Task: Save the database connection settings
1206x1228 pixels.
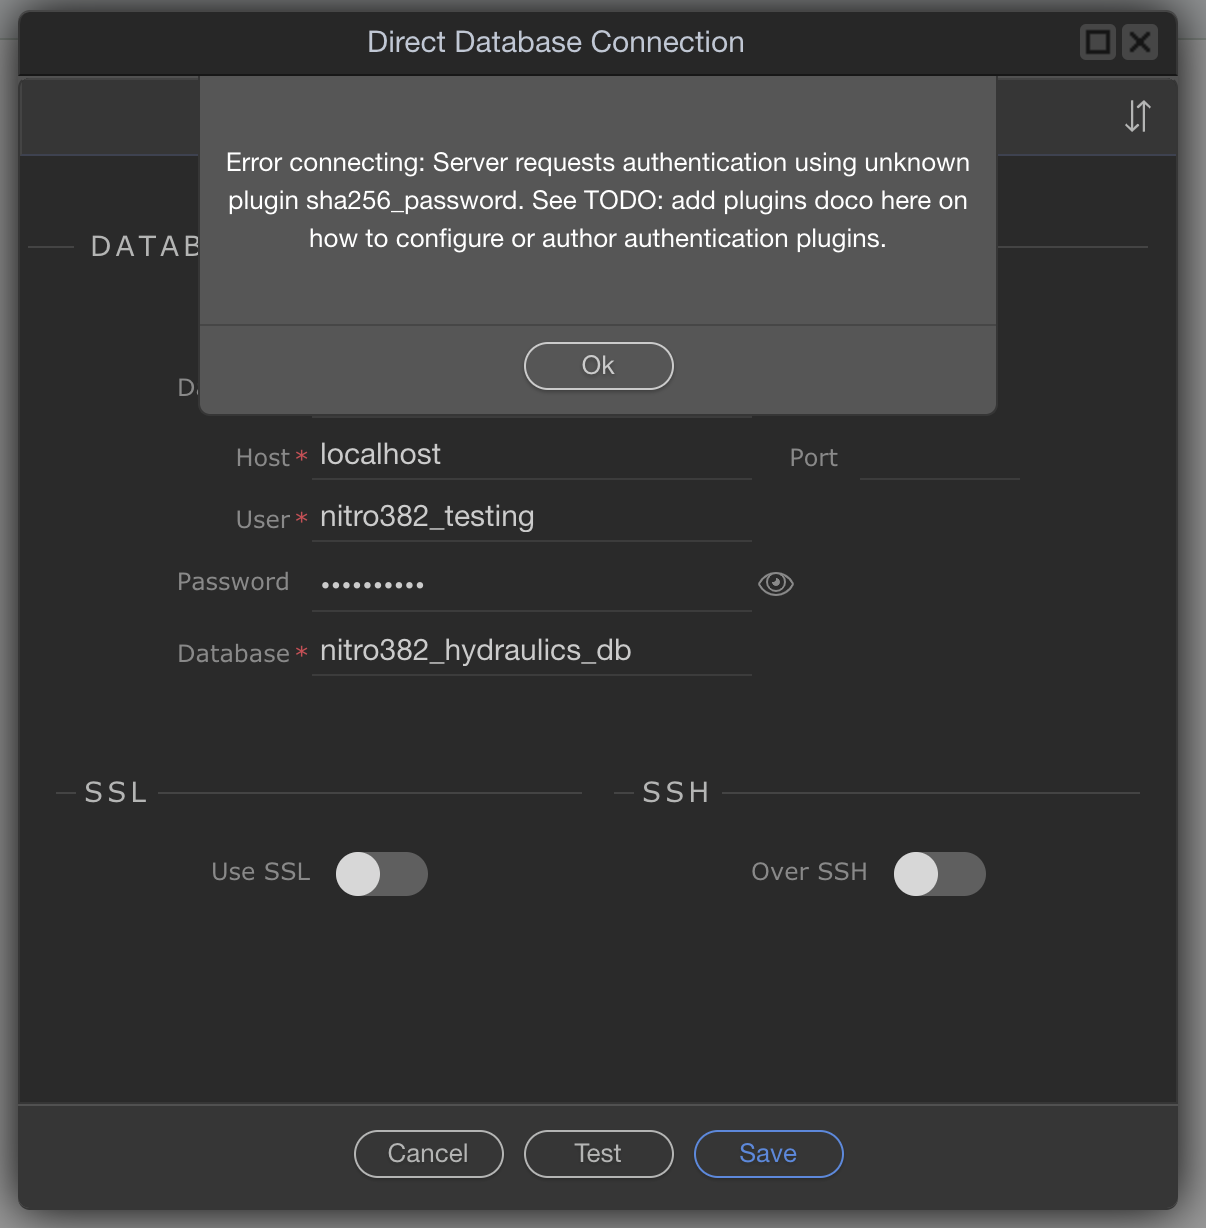Action: [x=768, y=1153]
